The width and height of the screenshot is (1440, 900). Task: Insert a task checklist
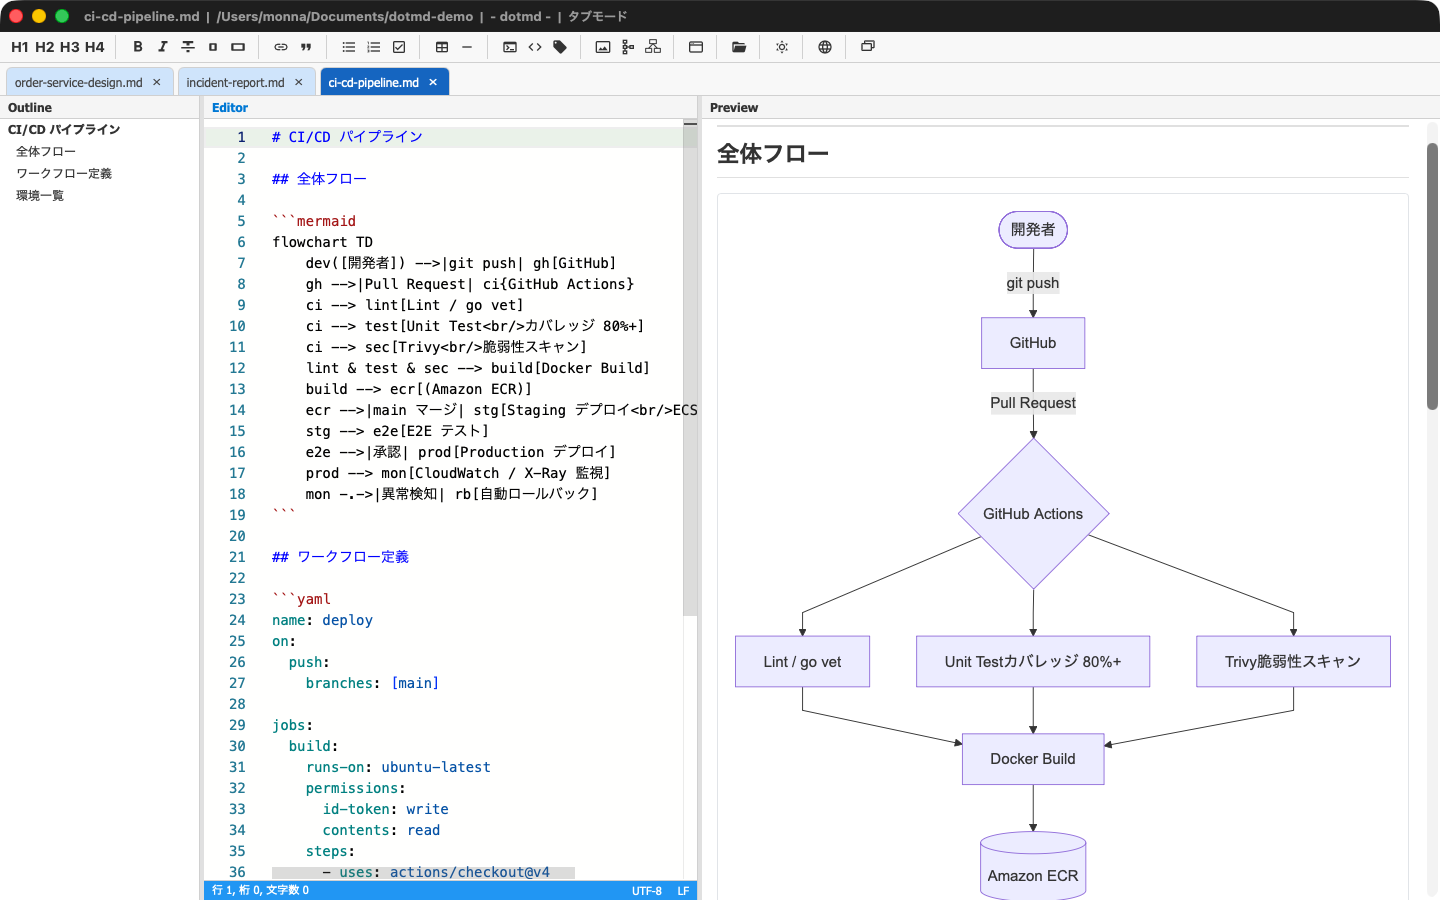[399, 47]
